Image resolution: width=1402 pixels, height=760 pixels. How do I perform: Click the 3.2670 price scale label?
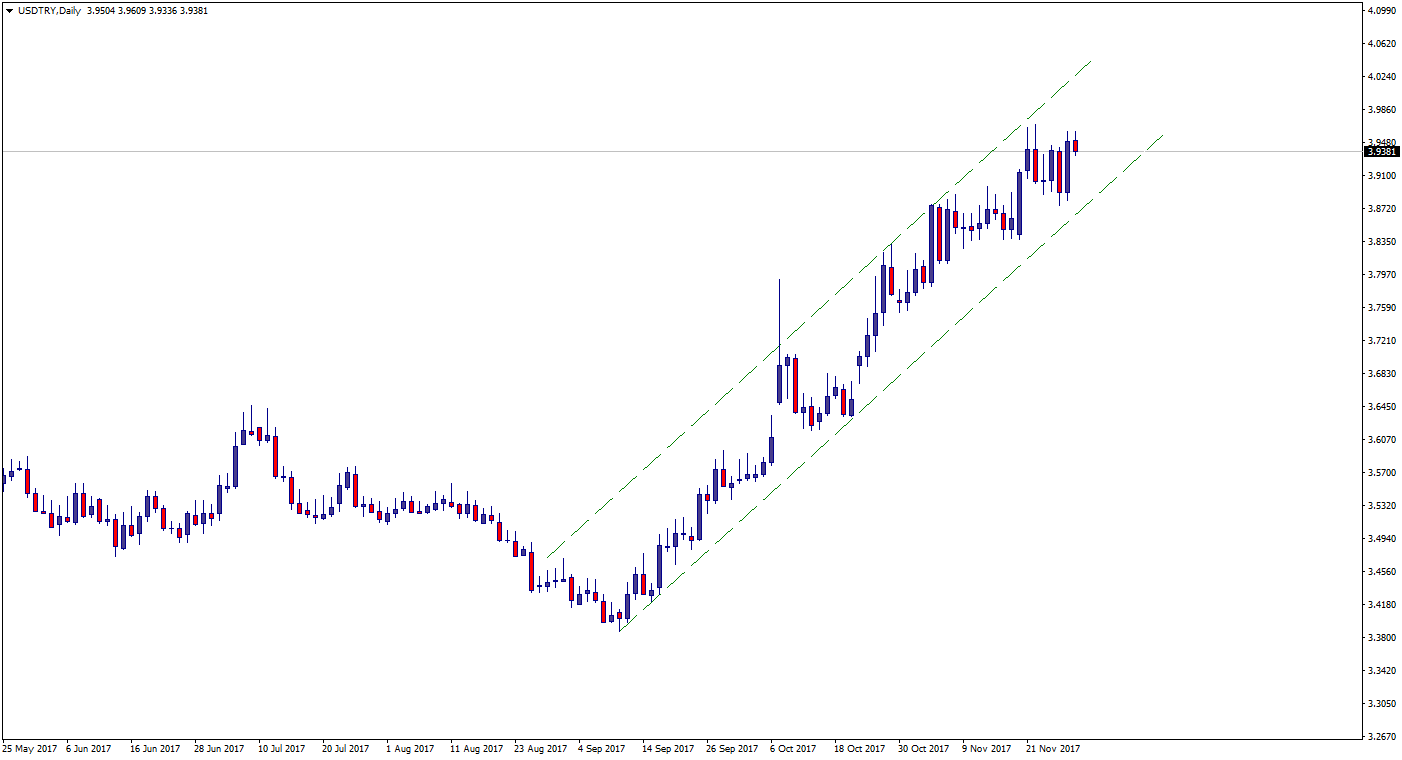coord(1381,737)
